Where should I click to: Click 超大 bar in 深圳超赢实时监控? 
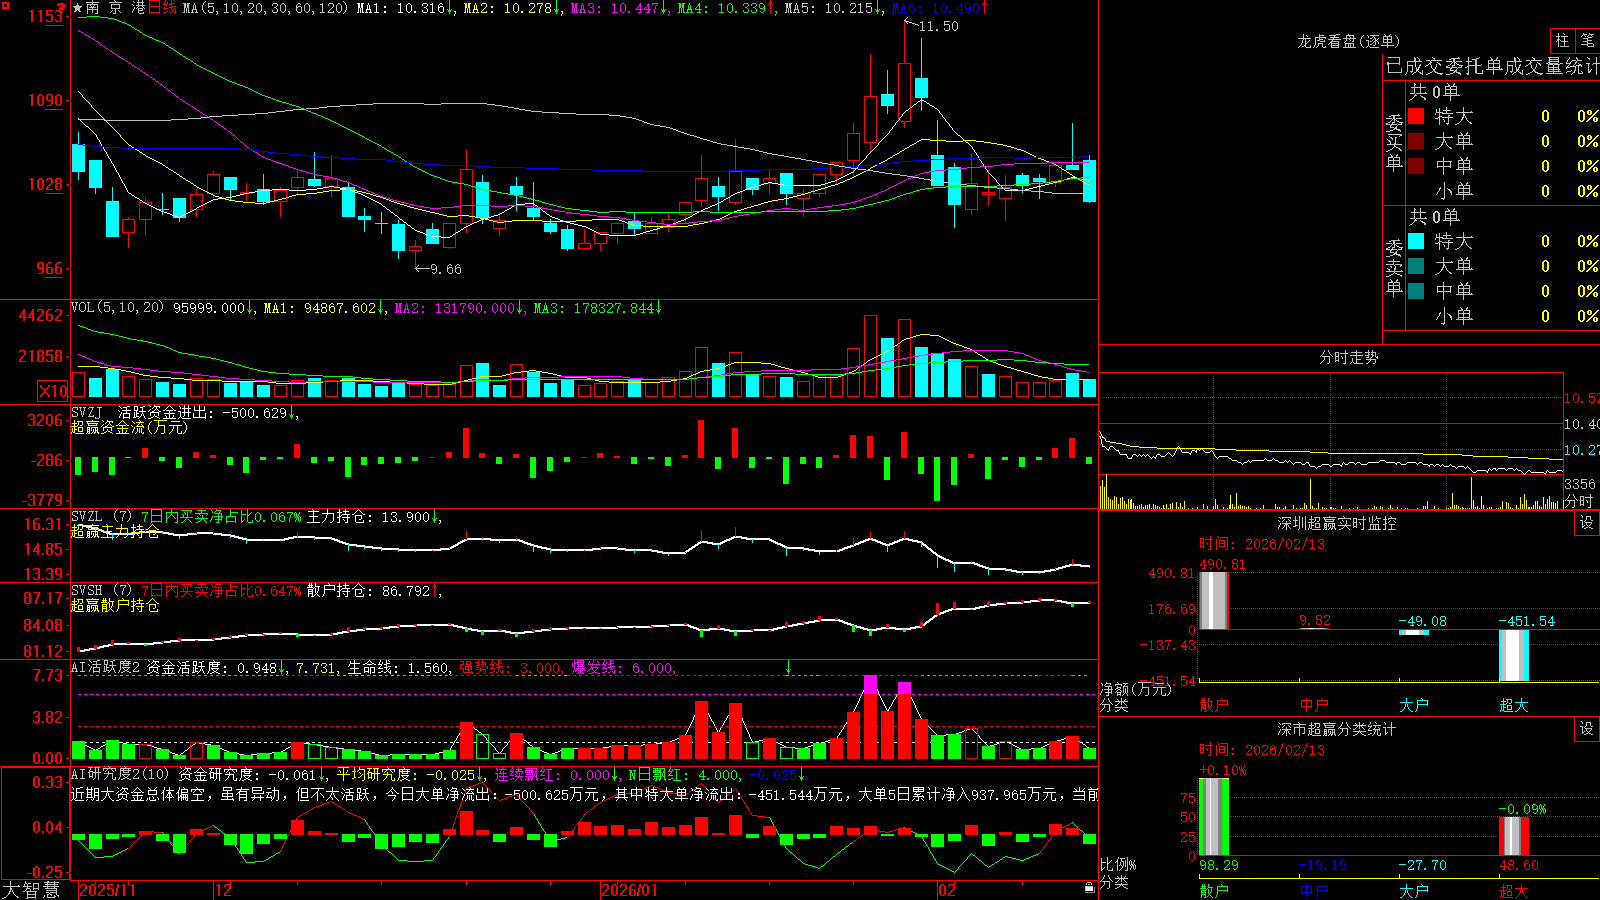1514,655
